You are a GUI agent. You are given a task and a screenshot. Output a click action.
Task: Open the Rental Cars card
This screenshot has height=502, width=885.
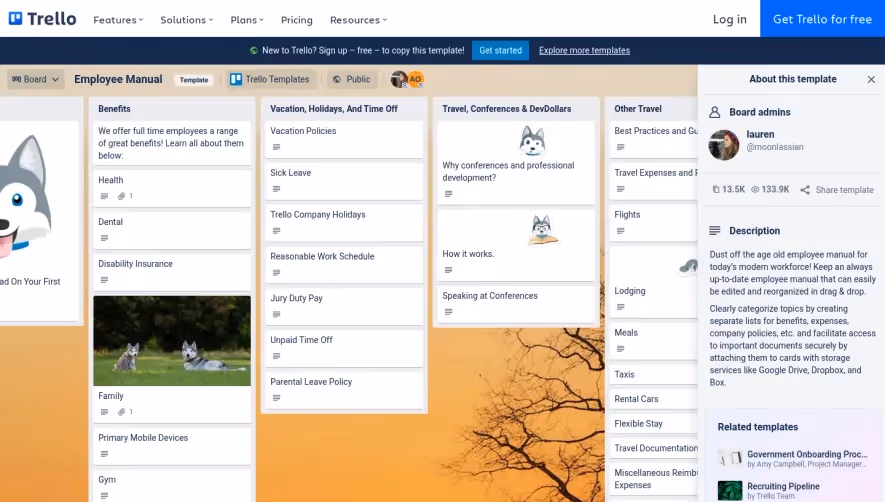coord(654,399)
